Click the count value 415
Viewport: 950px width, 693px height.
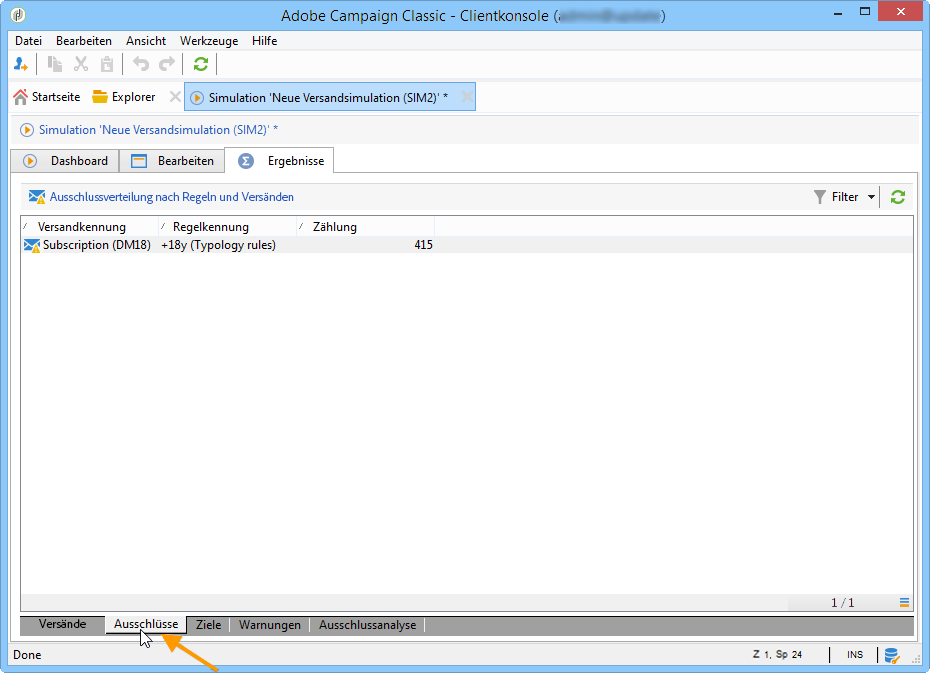pyautogui.click(x=424, y=245)
